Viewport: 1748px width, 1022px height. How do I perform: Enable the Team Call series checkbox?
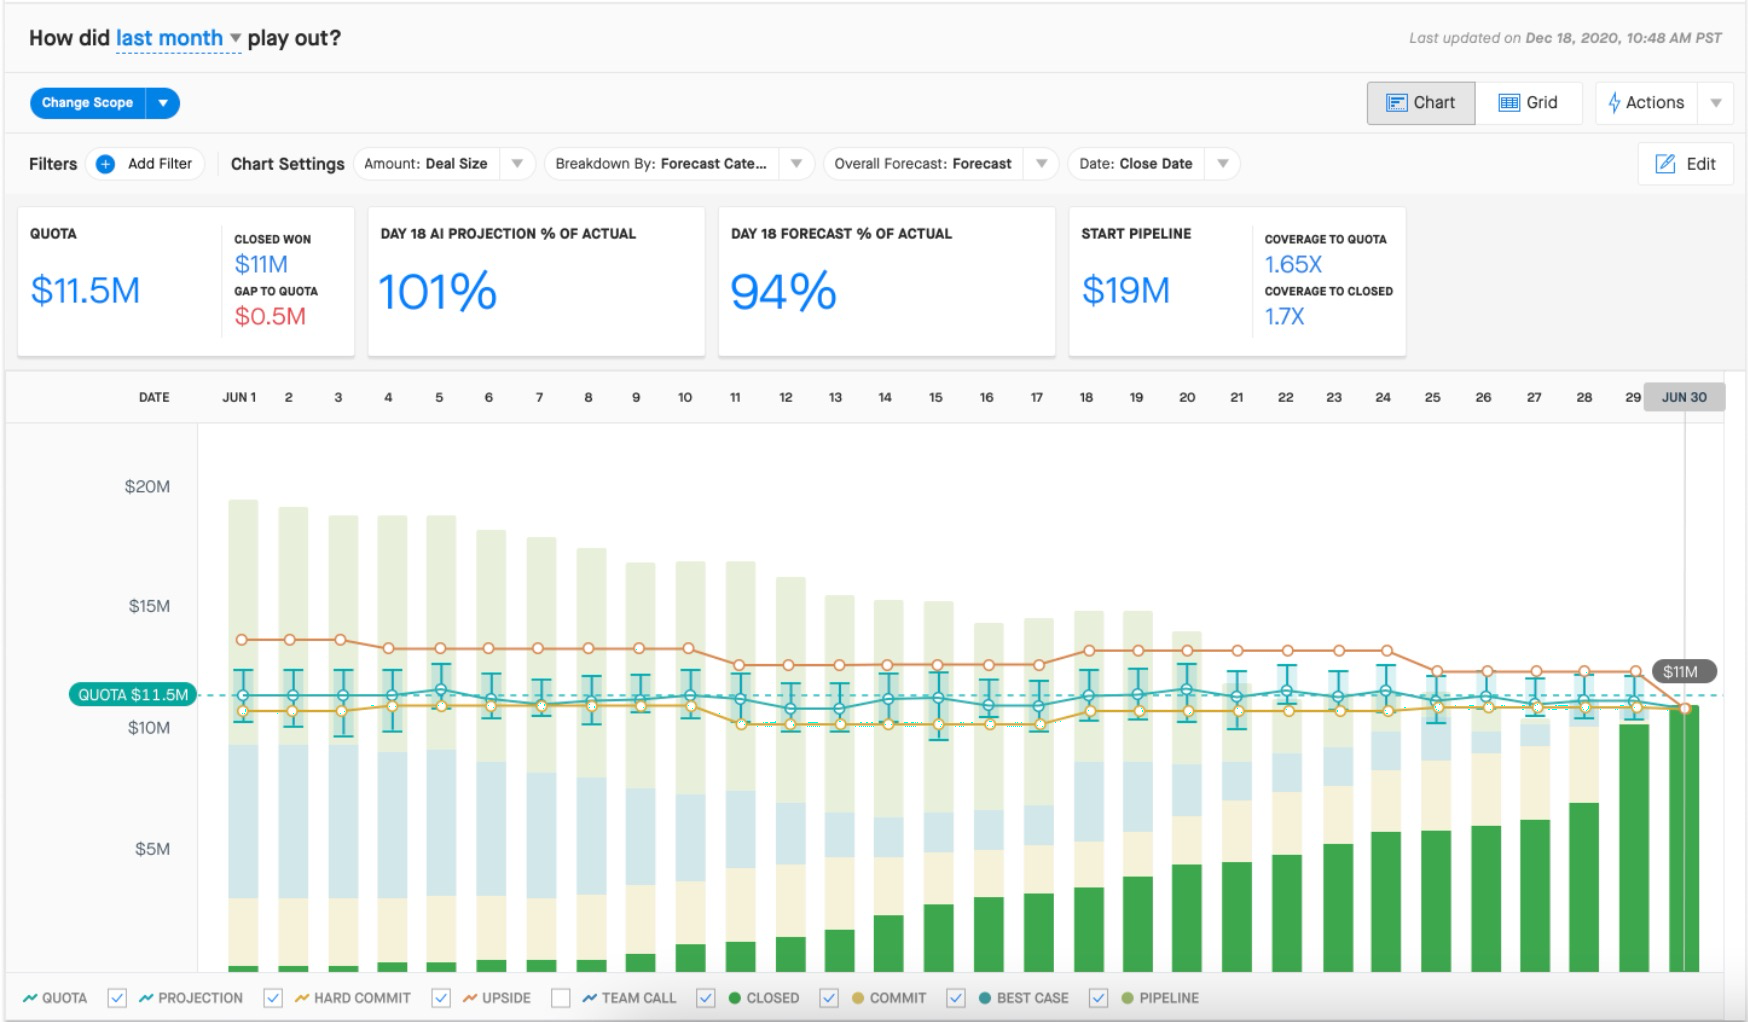click(x=561, y=998)
